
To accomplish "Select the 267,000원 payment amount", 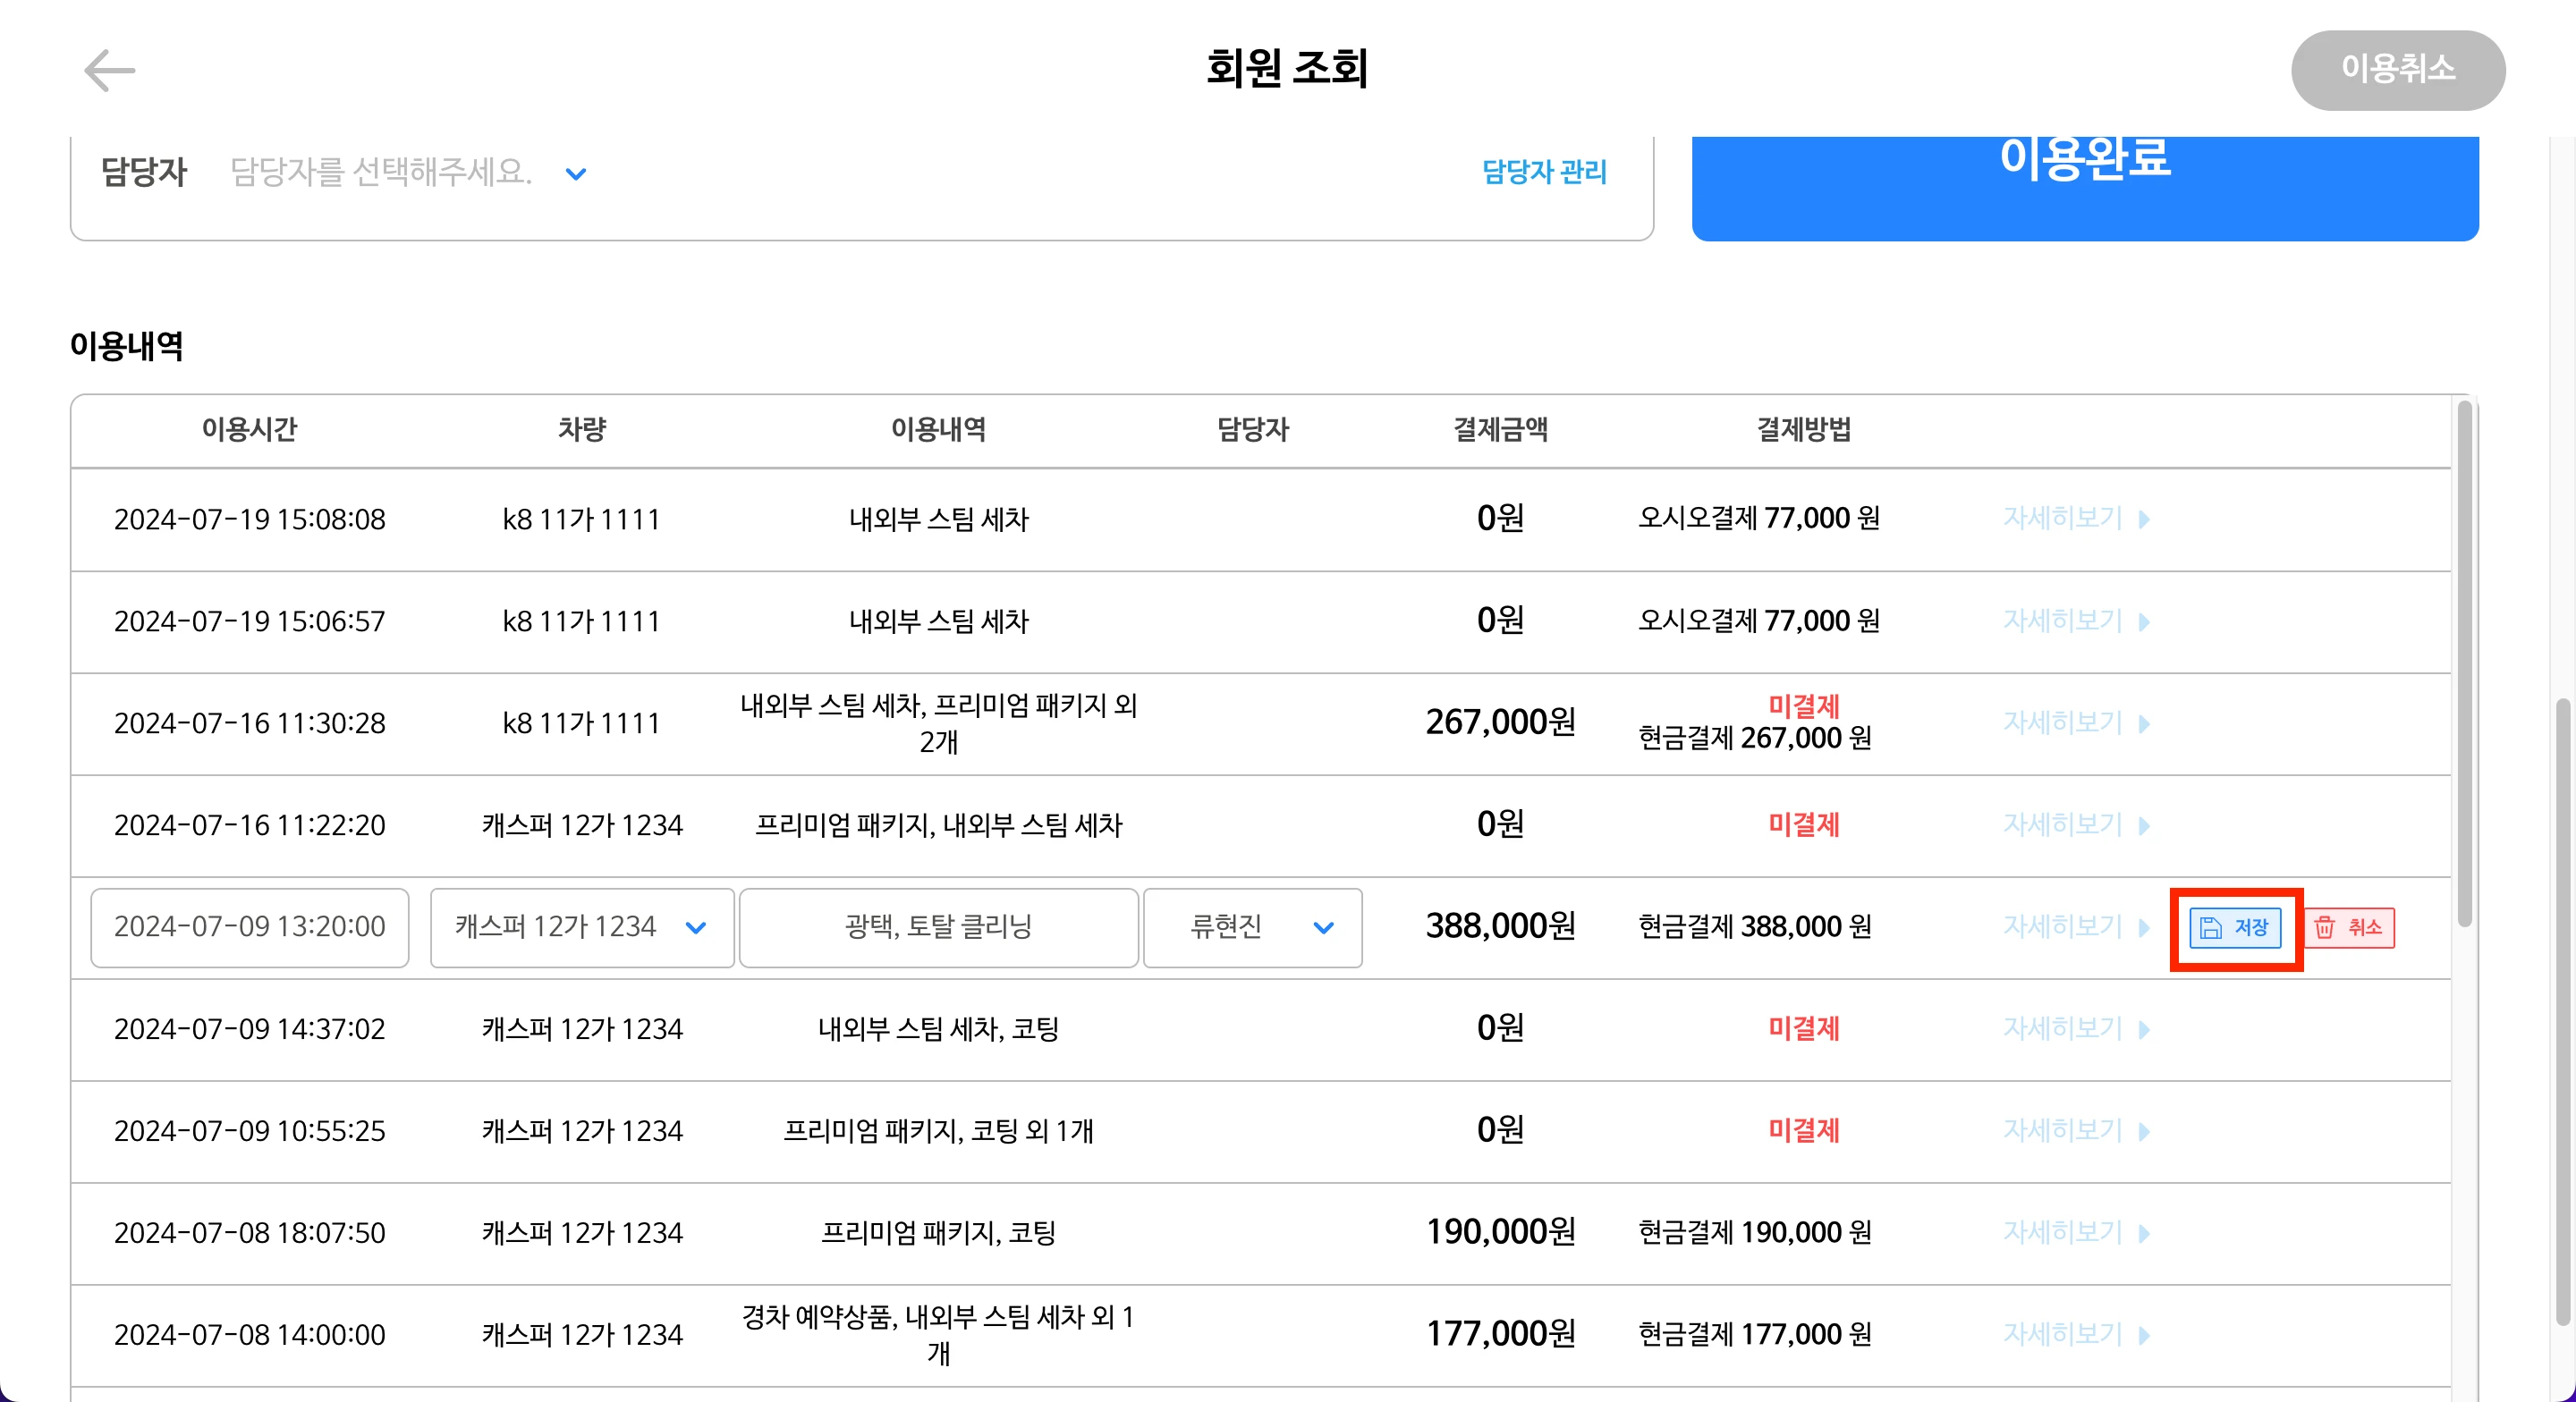I will point(1500,722).
